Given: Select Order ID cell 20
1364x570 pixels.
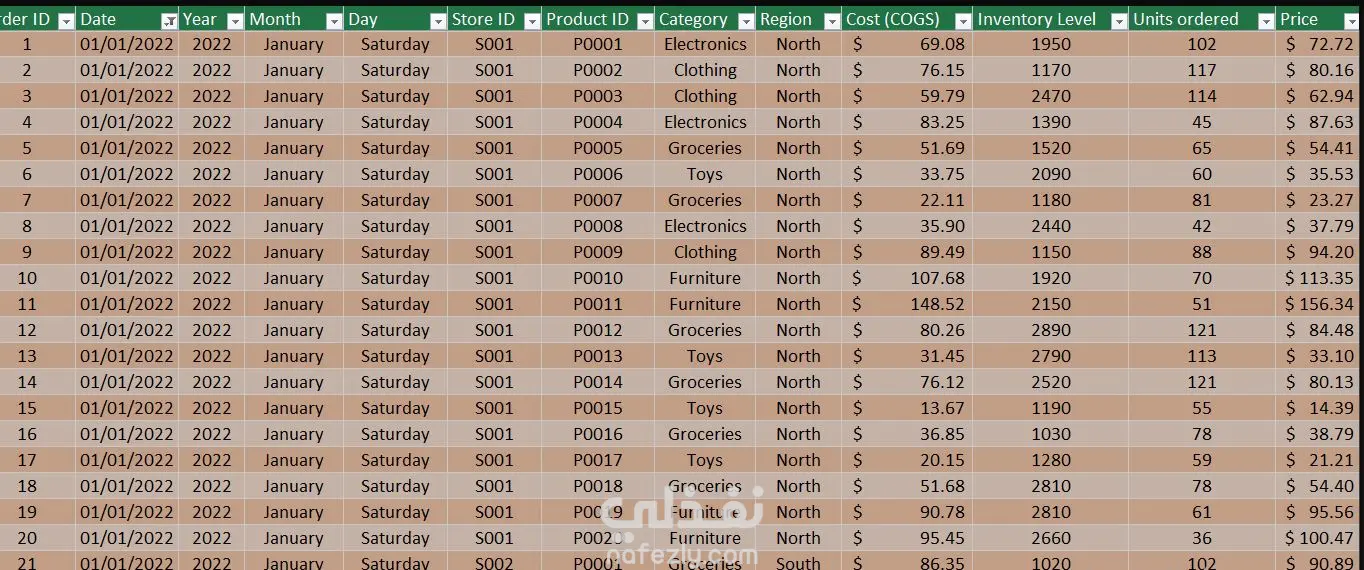Looking at the screenshot, I should [37, 538].
